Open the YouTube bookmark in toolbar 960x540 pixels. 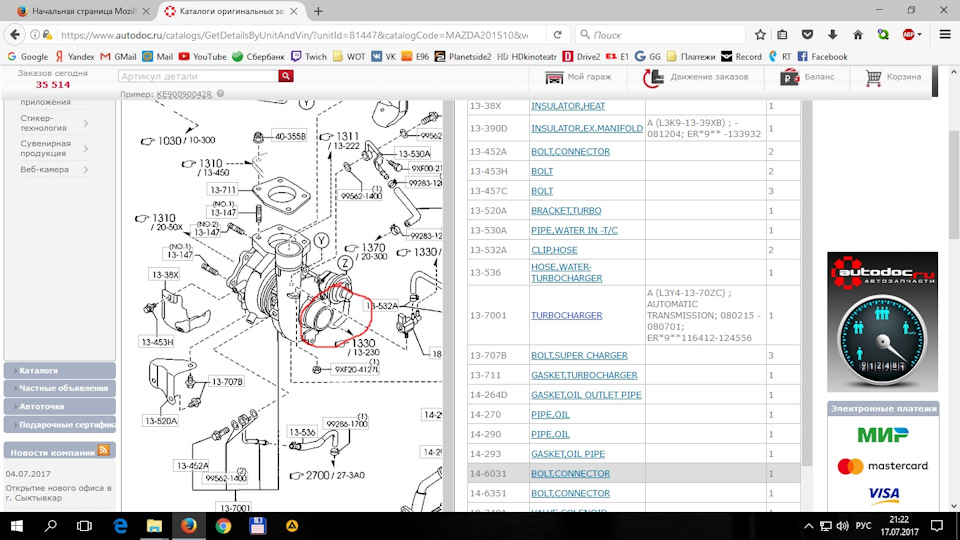click(203, 56)
